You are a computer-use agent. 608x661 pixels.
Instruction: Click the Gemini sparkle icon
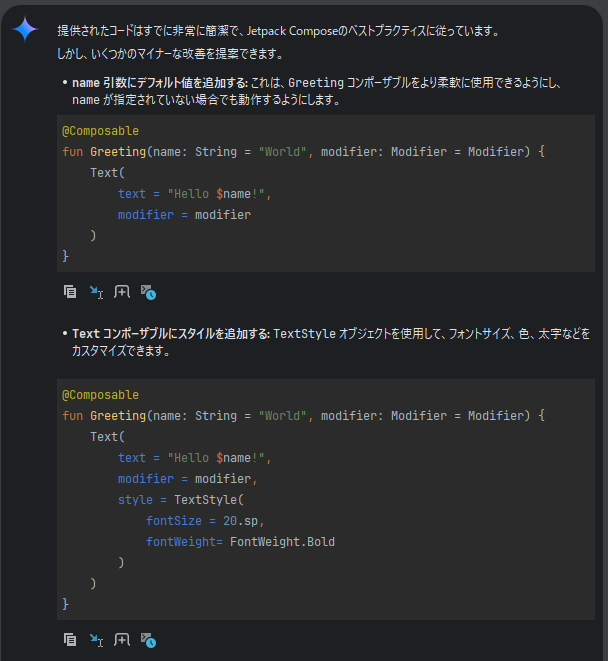[x=25, y=29]
